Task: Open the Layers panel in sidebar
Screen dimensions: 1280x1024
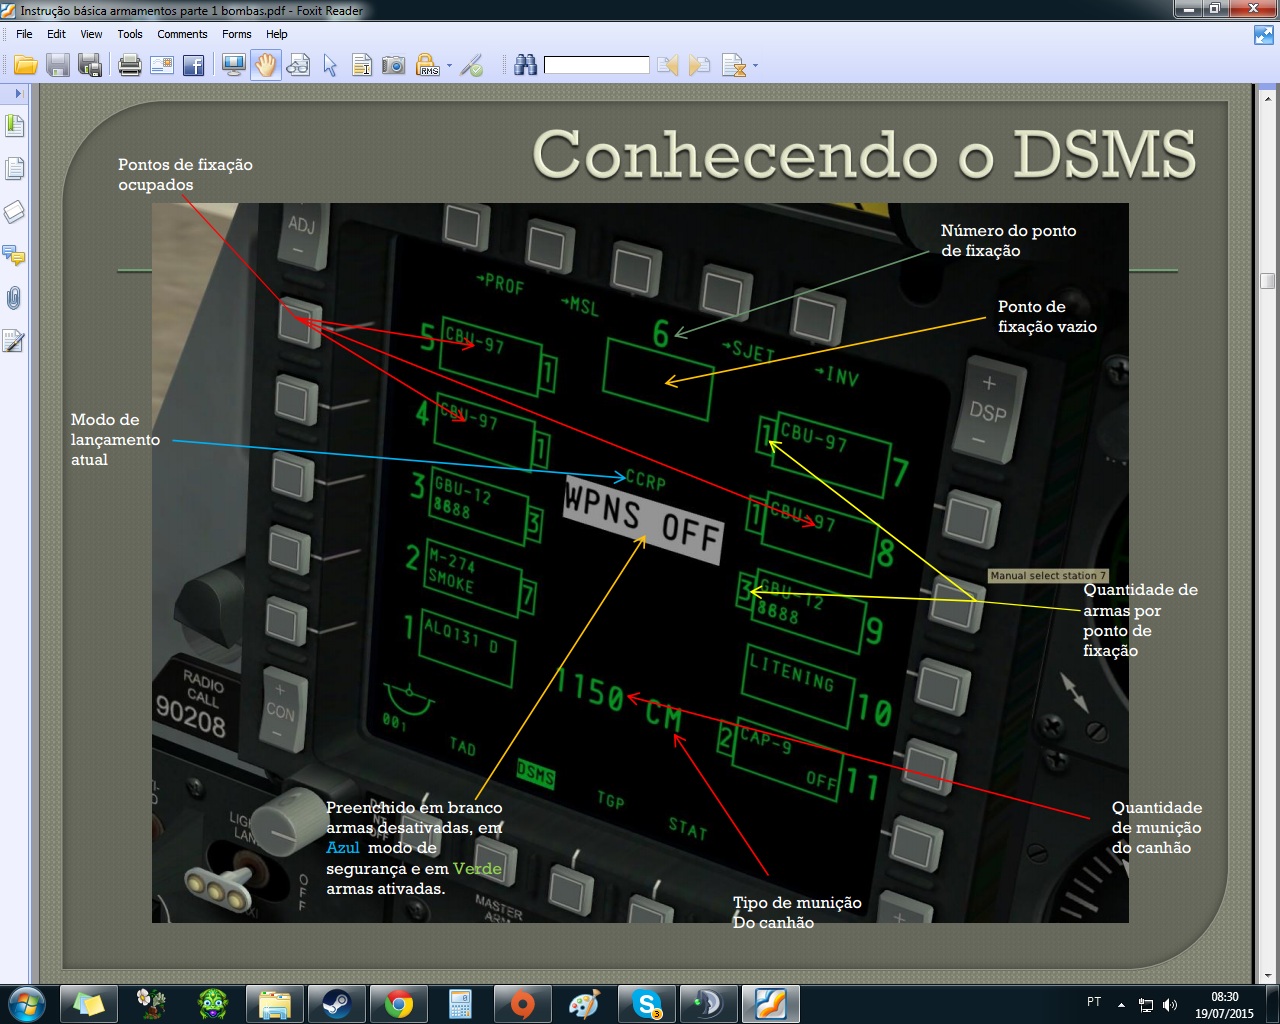Action: pos(14,212)
